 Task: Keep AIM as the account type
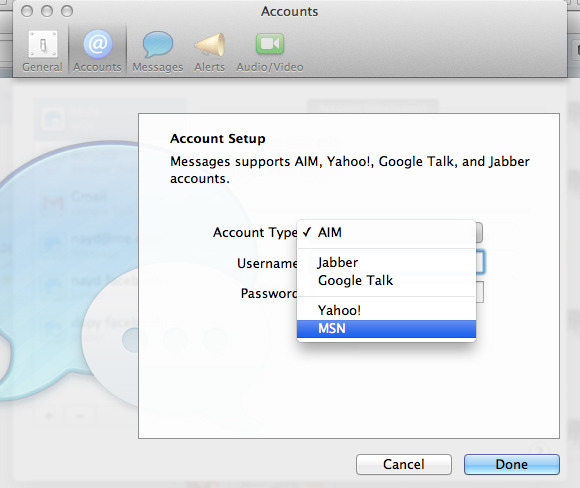point(386,232)
